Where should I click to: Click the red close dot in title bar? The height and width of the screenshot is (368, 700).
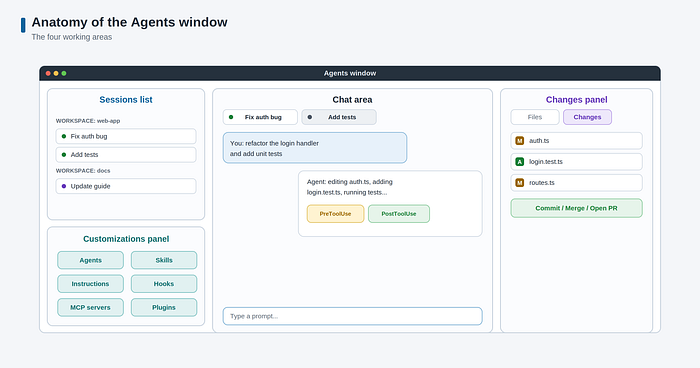48,73
